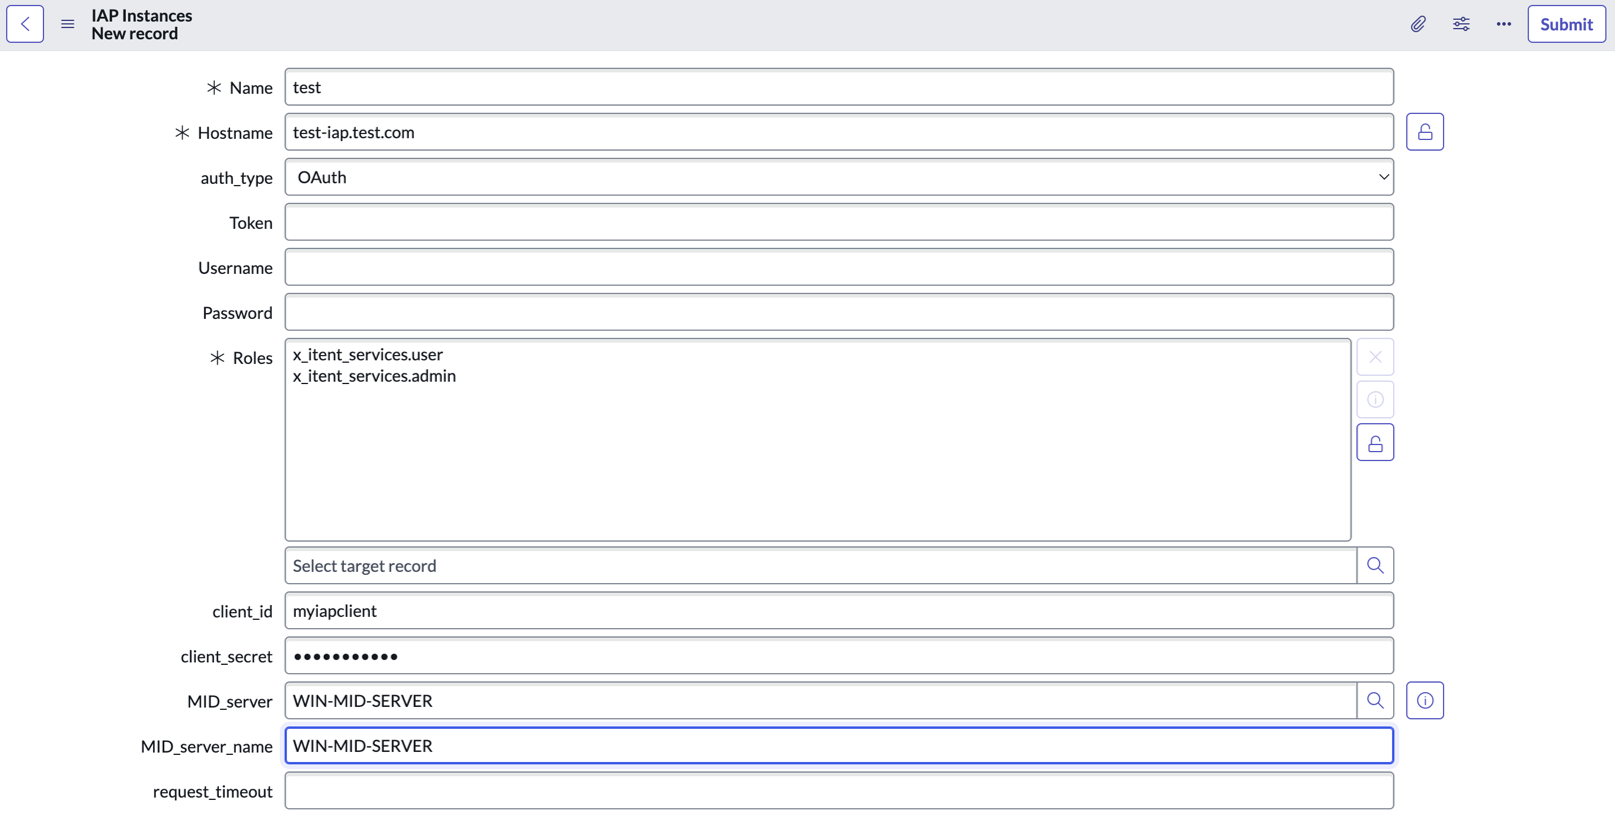Remove selected role with X icon
Image resolution: width=1619 pixels, height=825 pixels.
[x=1375, y=357]
